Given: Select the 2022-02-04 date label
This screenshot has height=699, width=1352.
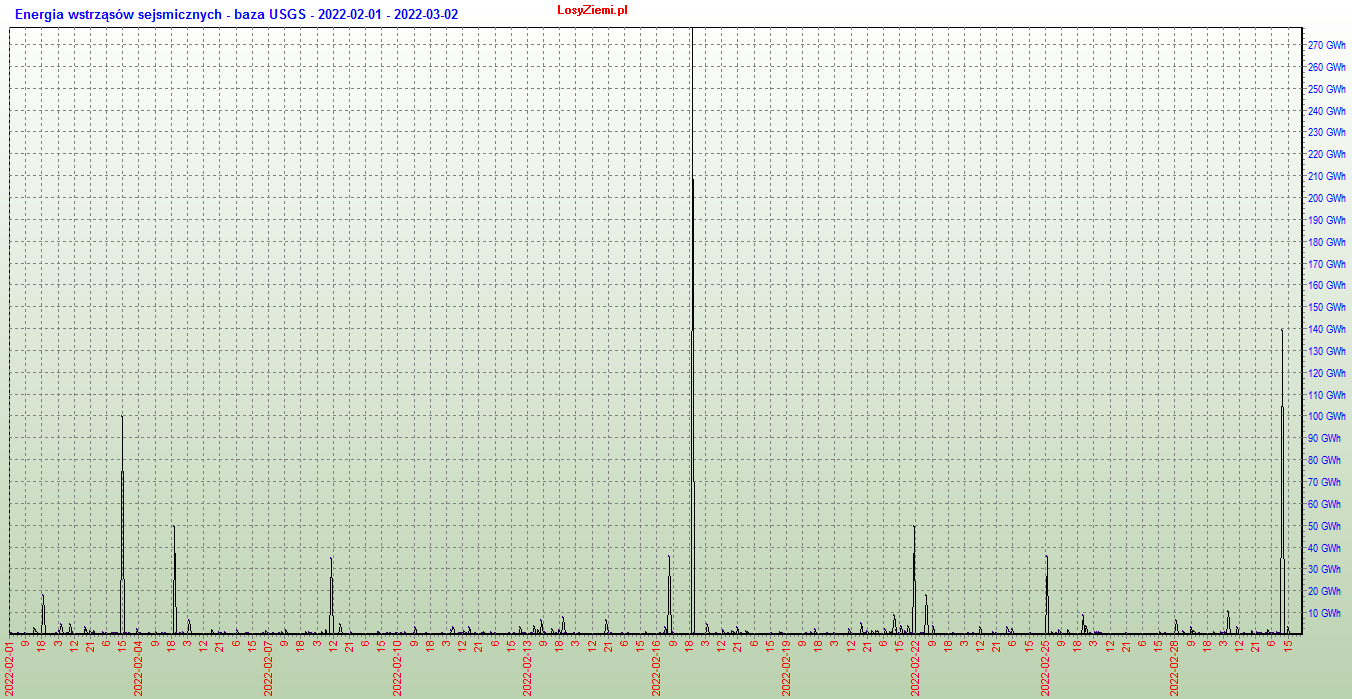Looking at the screenshot, I should pos(139,668).
